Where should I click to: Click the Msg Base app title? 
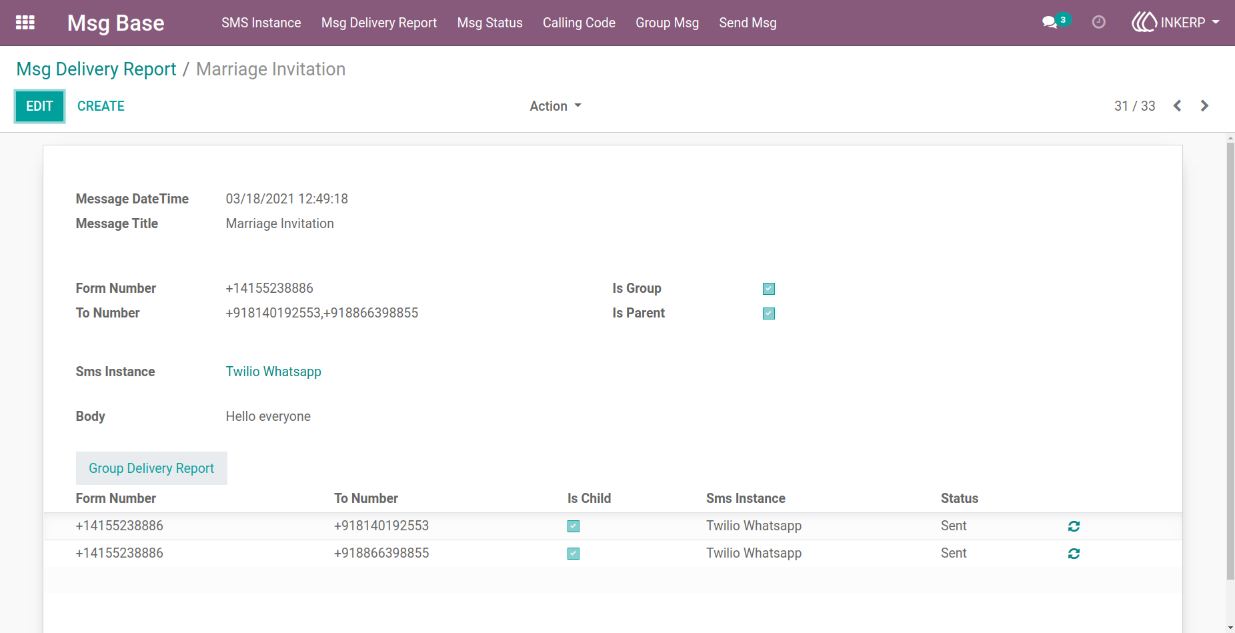pyautogui.click(x=116, y=22)
